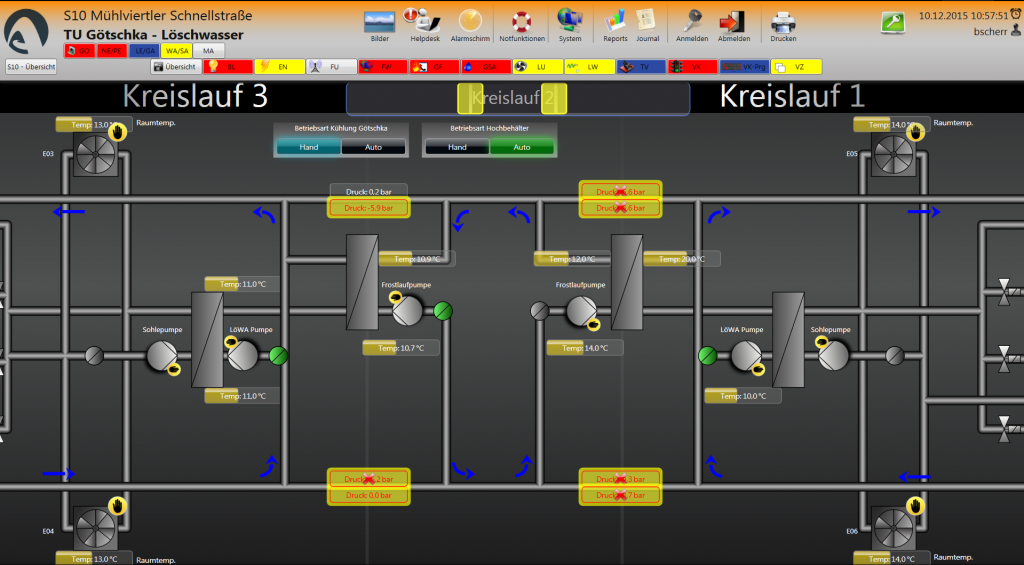Click the Temp: 20.0 °C value
This screenshot has width=1024, height=565.
pos(682,259)
